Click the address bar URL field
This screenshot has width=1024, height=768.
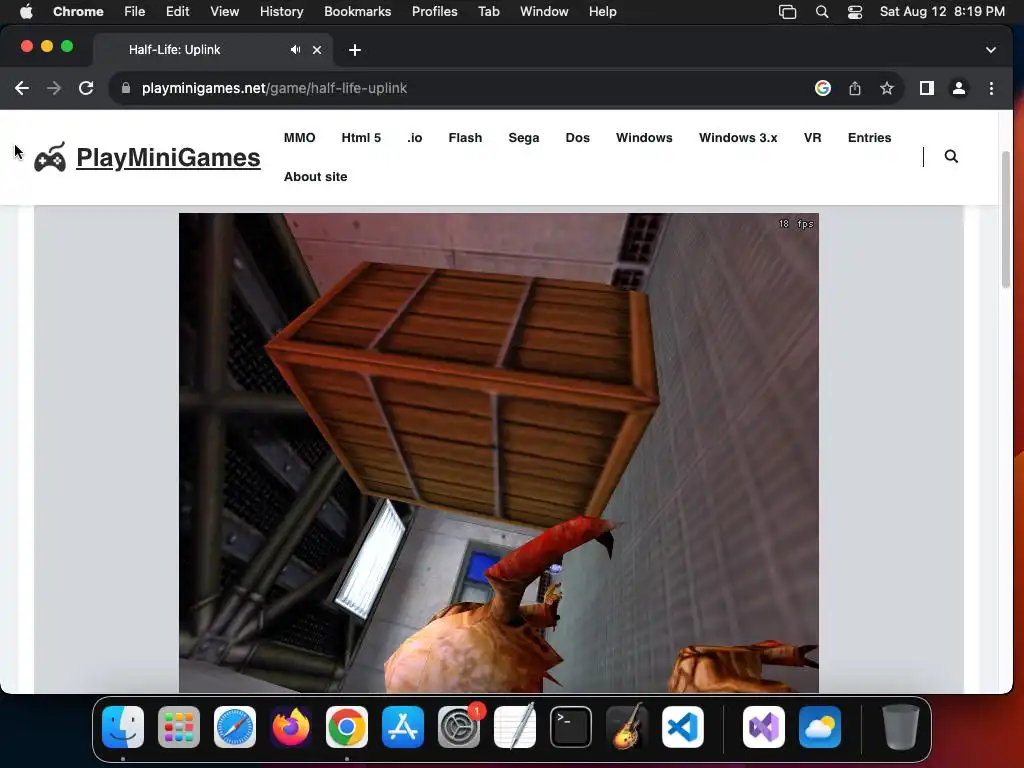coord(457,88)
